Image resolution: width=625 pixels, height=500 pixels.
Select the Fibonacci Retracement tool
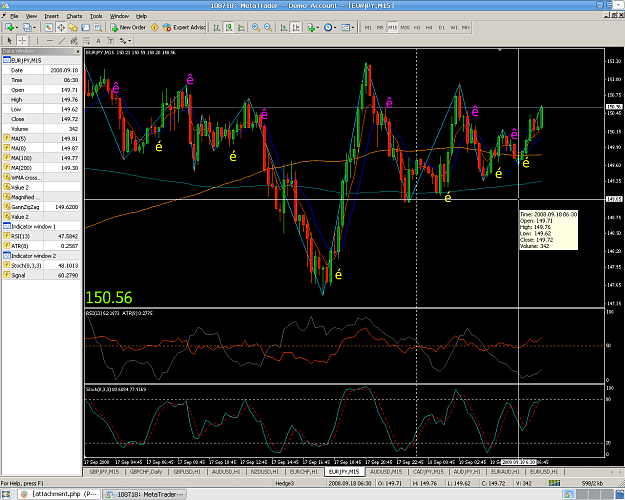86,40
